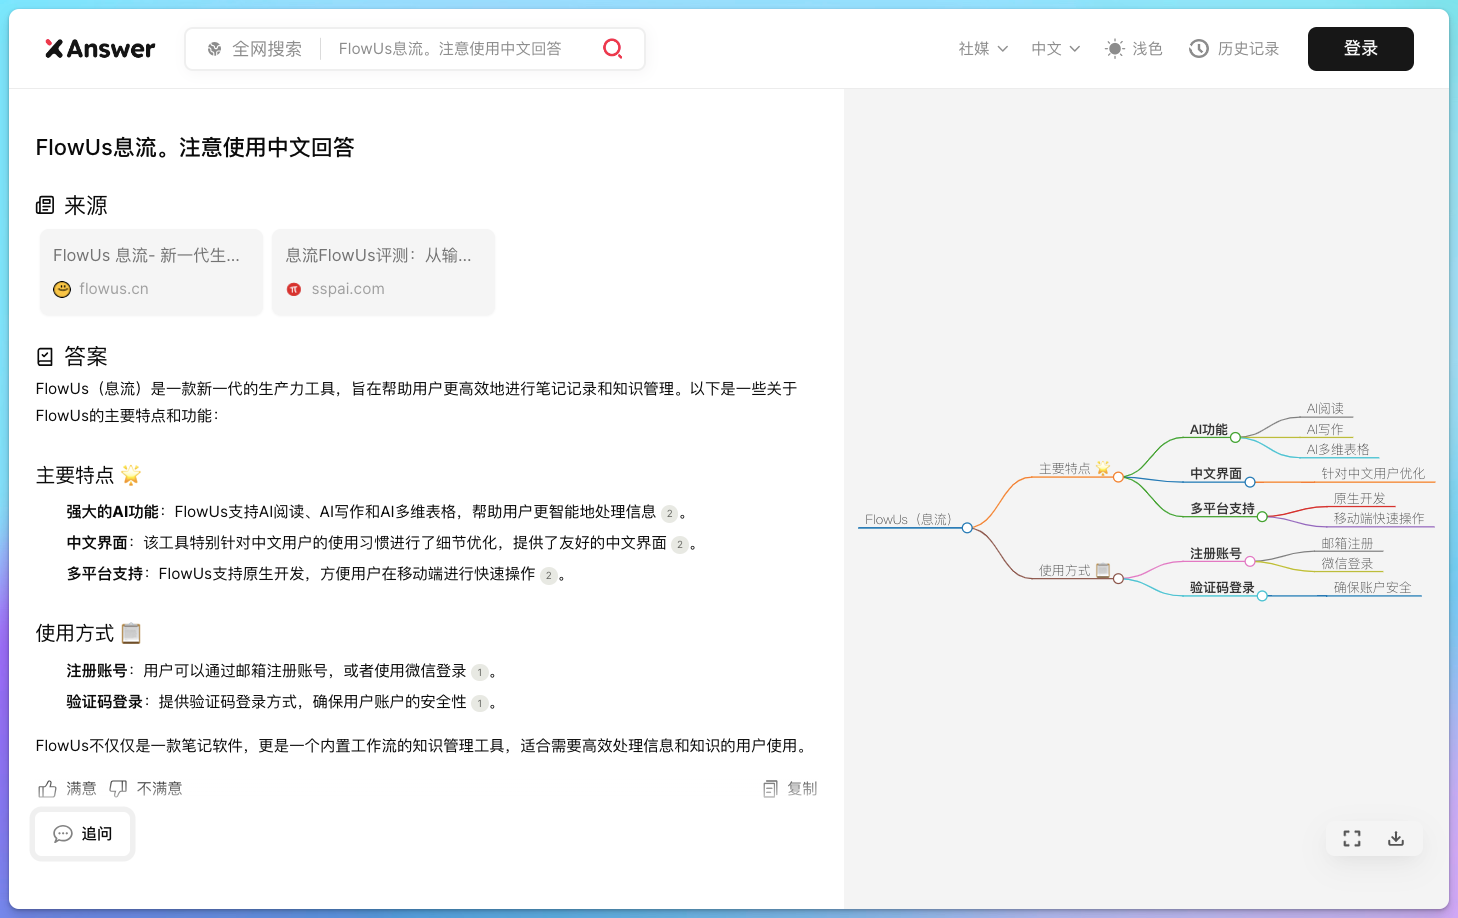Screen dimensions: 1458x918
Task: Click the red search magnifier icon
Action: point(612,48)
